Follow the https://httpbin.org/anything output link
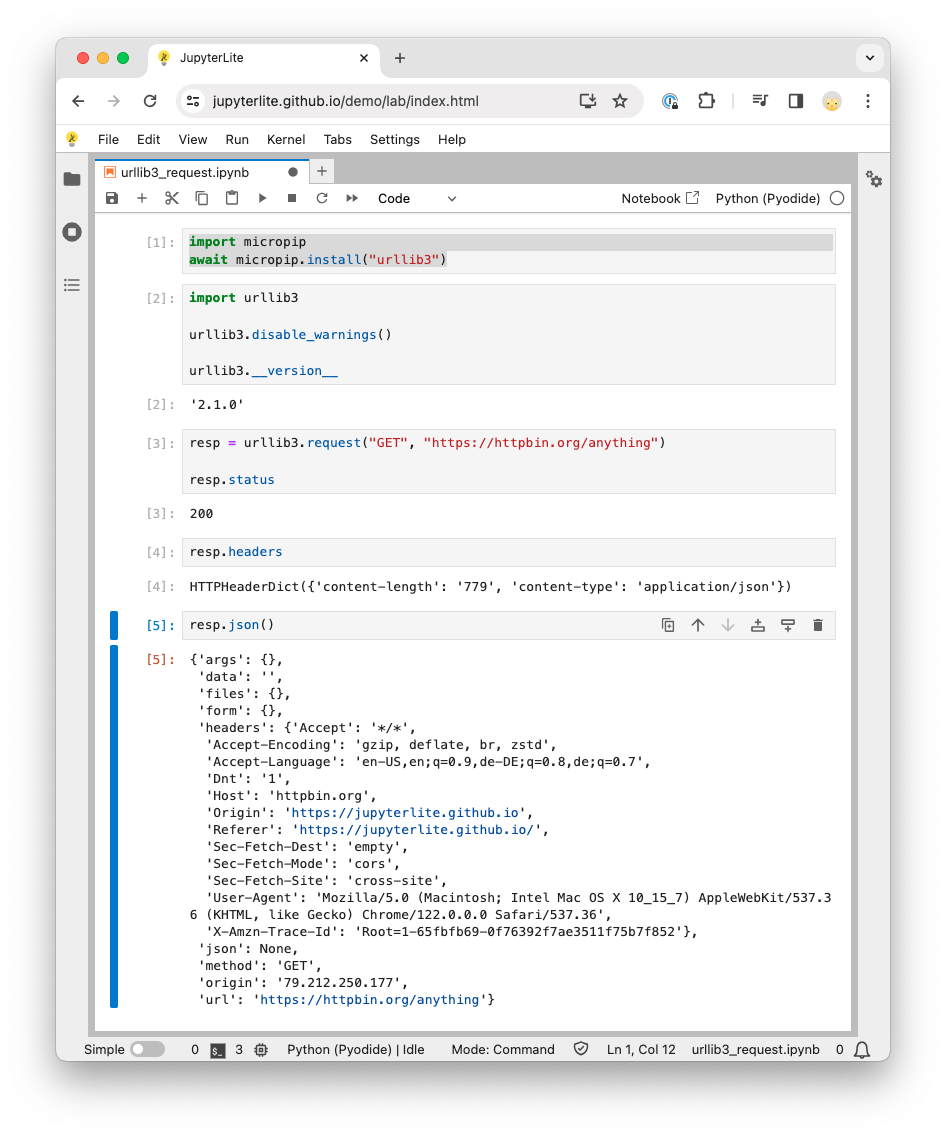Screen dimensions: 946x1135 pos(369,1000)
